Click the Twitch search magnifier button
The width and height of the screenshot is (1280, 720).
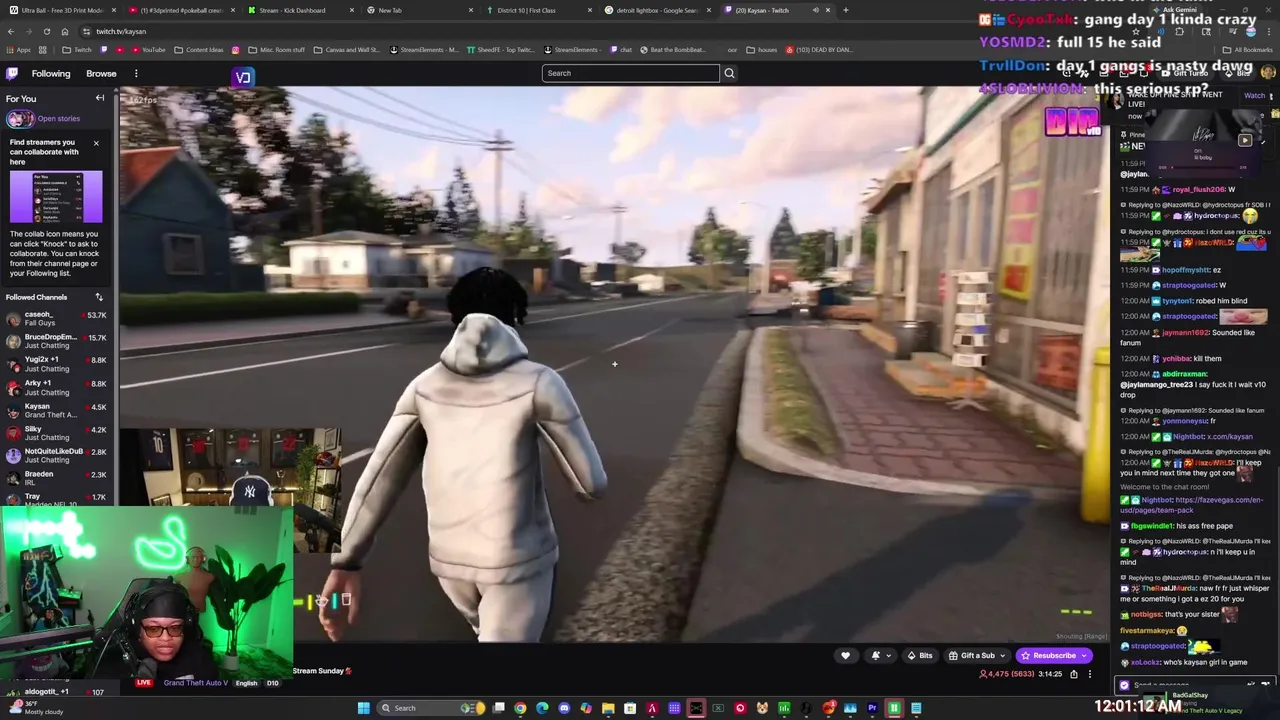729,73
